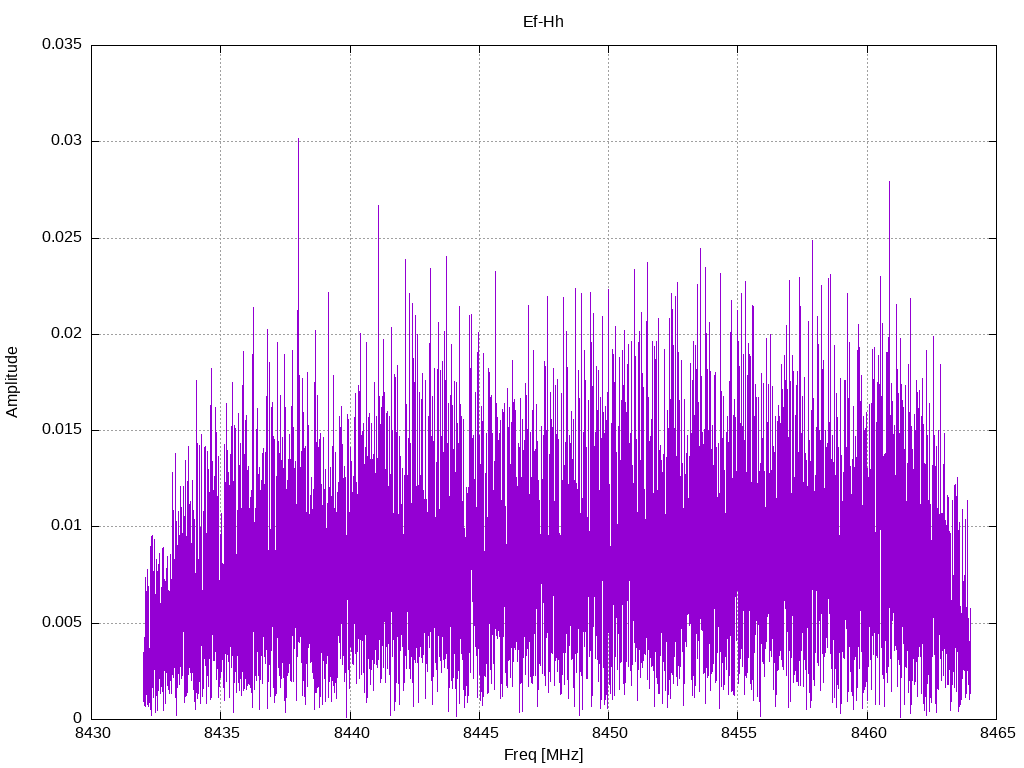Click the y-axis tick label 0.005

62,622
